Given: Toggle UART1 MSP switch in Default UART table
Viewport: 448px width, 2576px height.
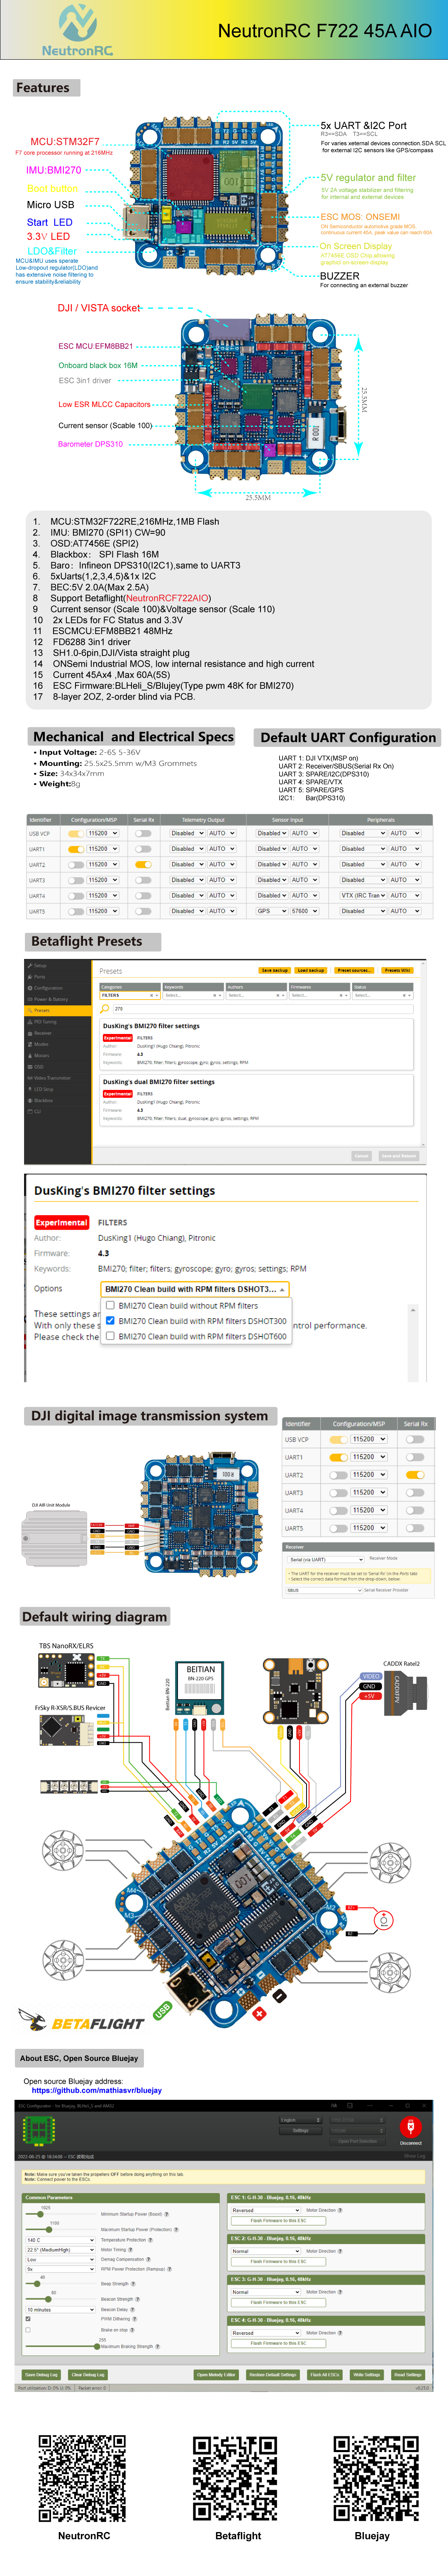Looking at the screenshot, I should [75, 849].
